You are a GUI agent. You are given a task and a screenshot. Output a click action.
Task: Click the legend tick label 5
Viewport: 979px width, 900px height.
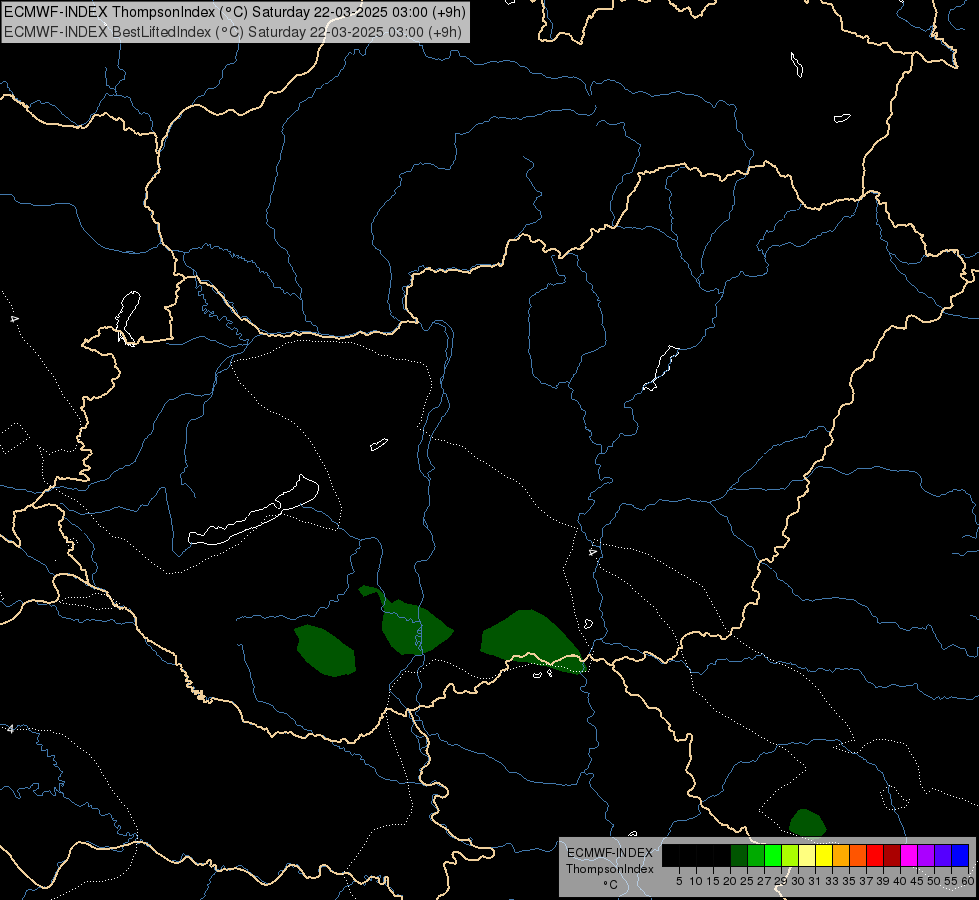(x=679, y=881)
